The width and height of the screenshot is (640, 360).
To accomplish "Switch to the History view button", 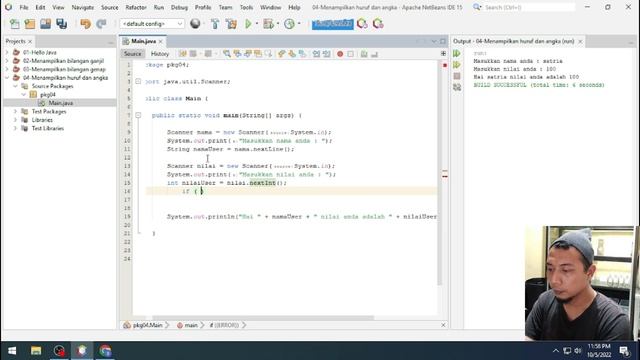I will click(160, 54).
